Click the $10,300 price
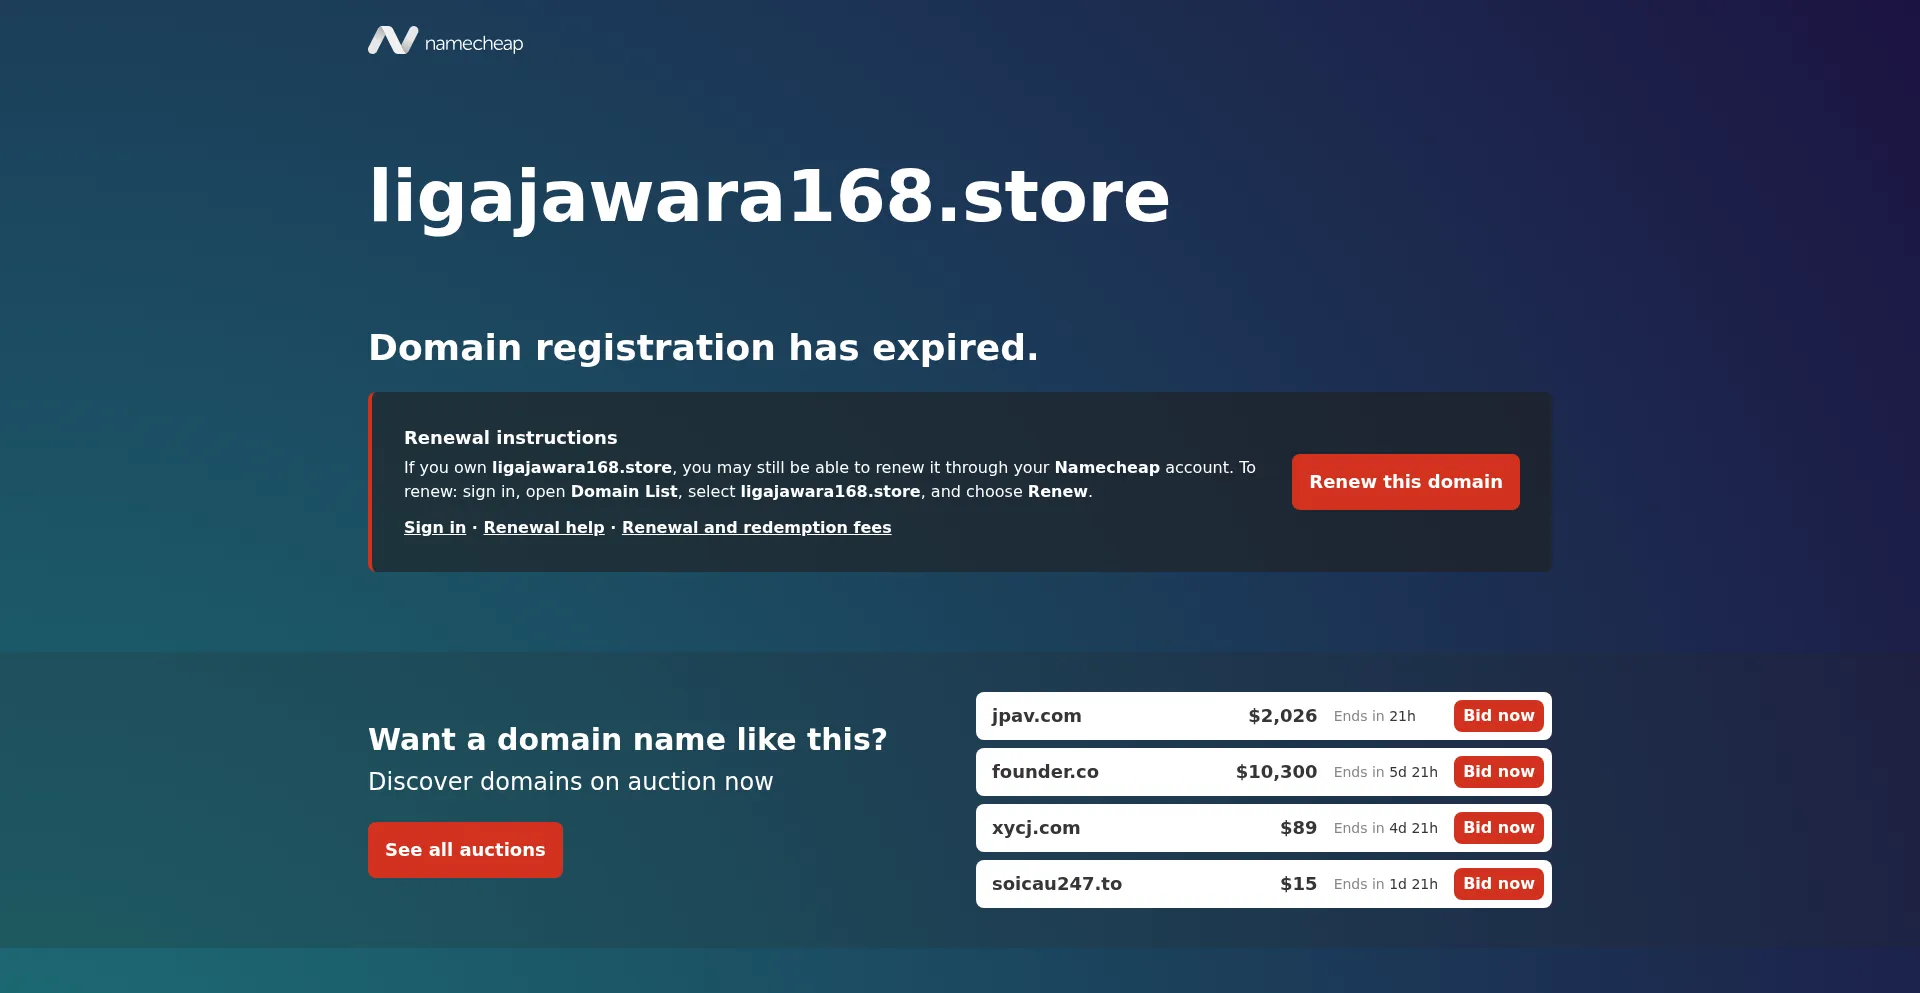 (1276, 772)
